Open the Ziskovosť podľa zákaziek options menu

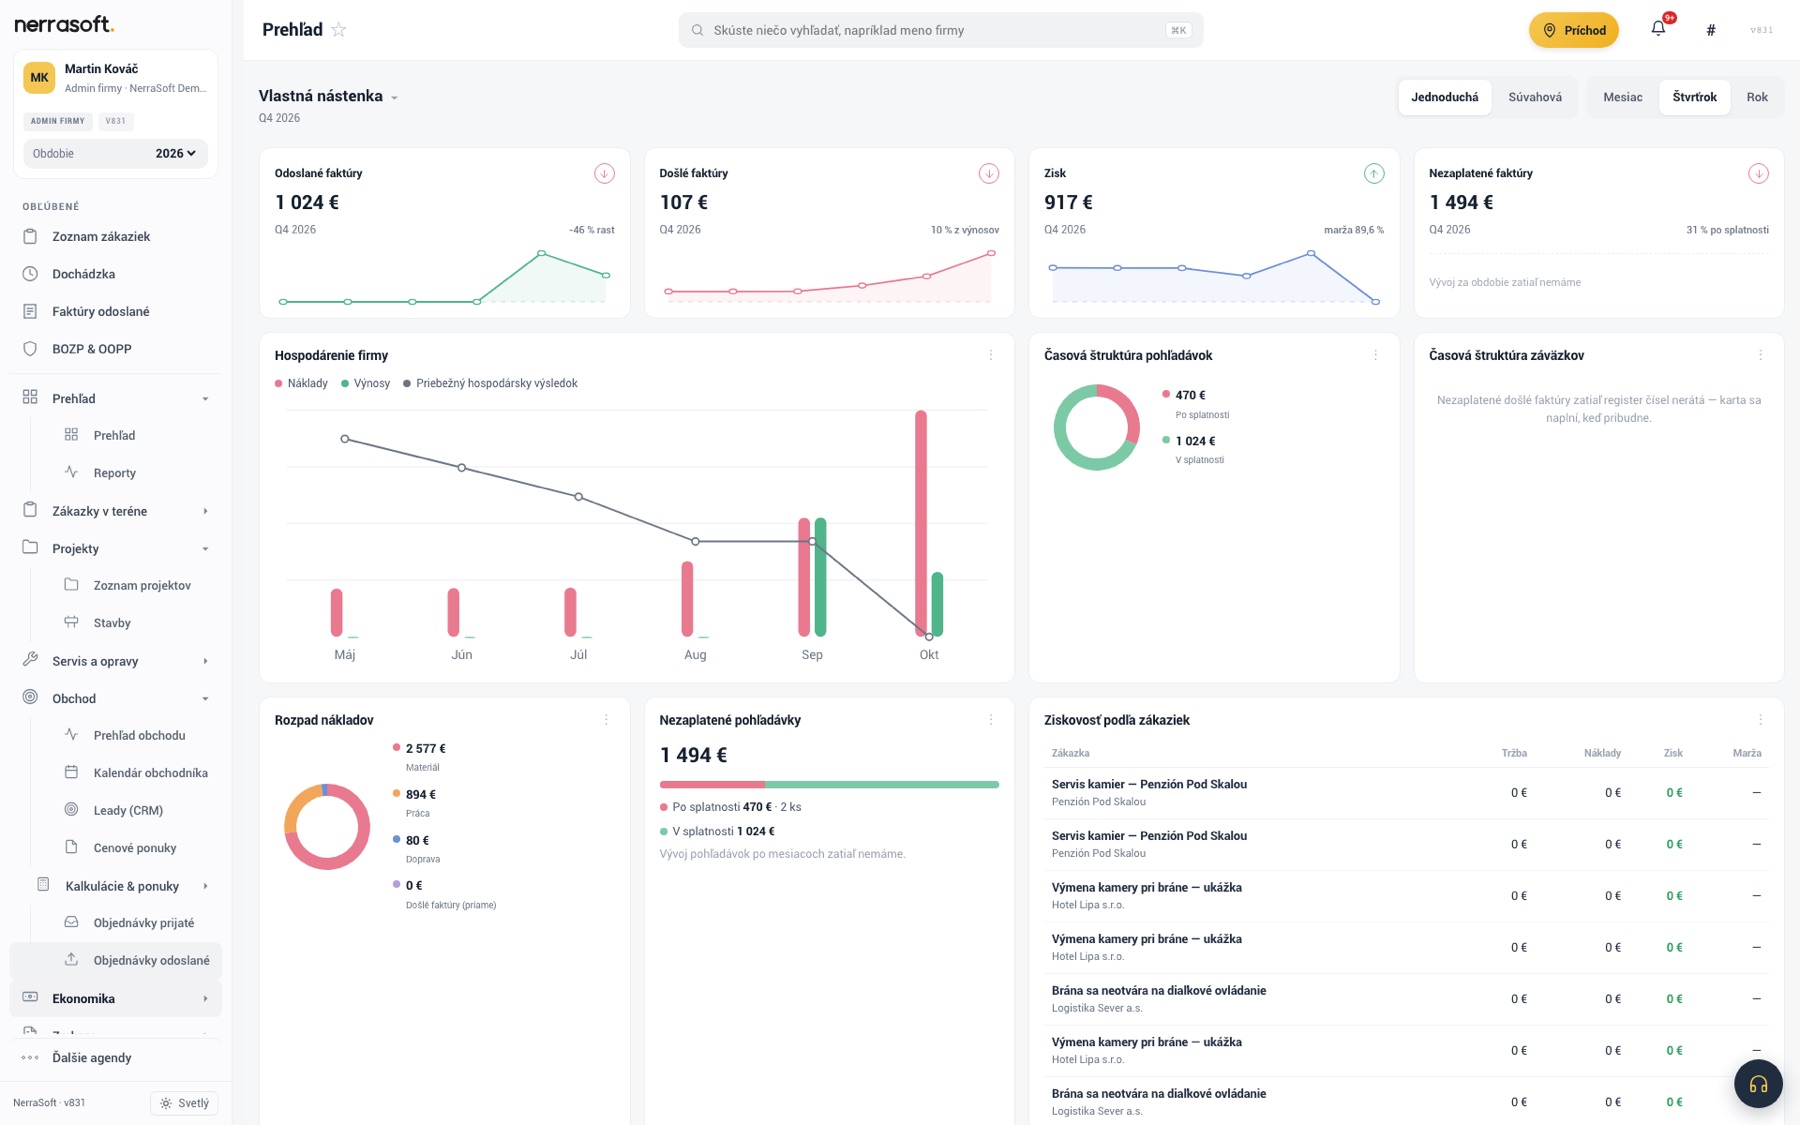(1760, 720)
